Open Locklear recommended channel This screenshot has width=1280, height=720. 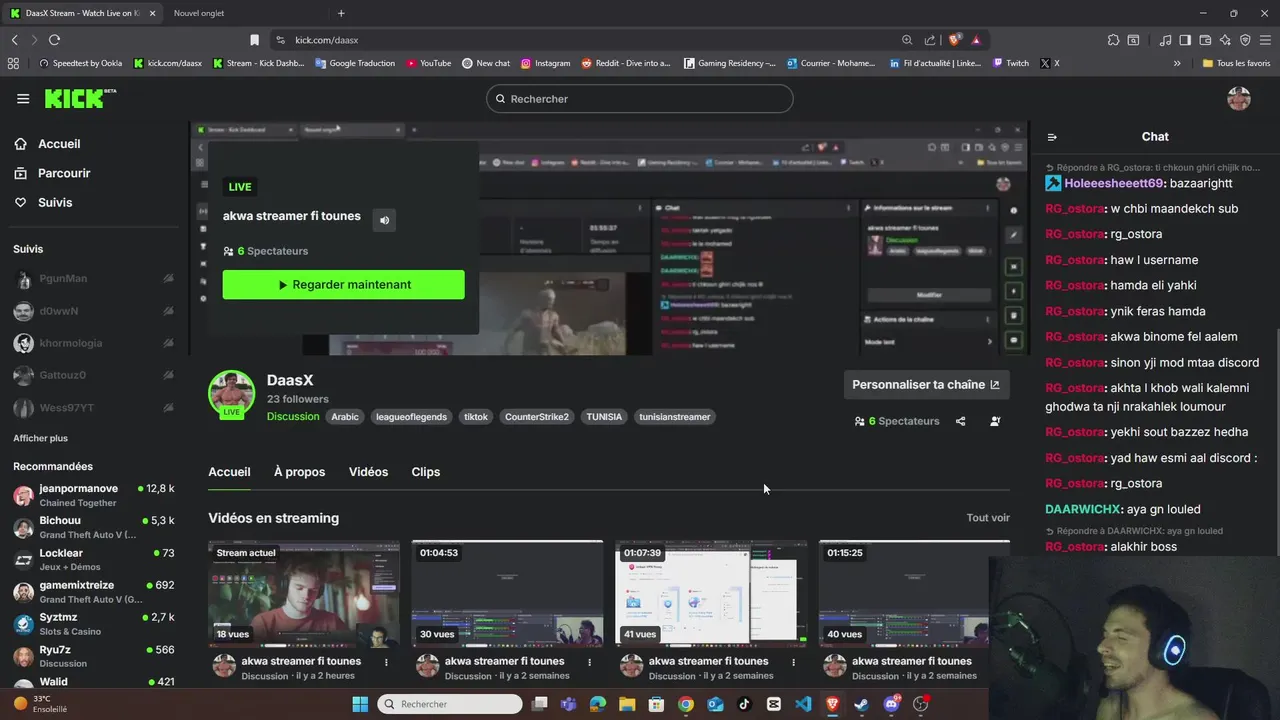click(x=94, y=559)
